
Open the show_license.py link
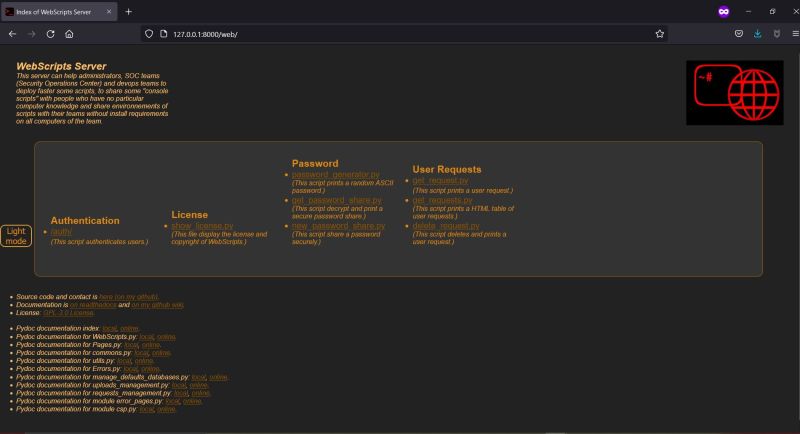(x=202, y=225)
